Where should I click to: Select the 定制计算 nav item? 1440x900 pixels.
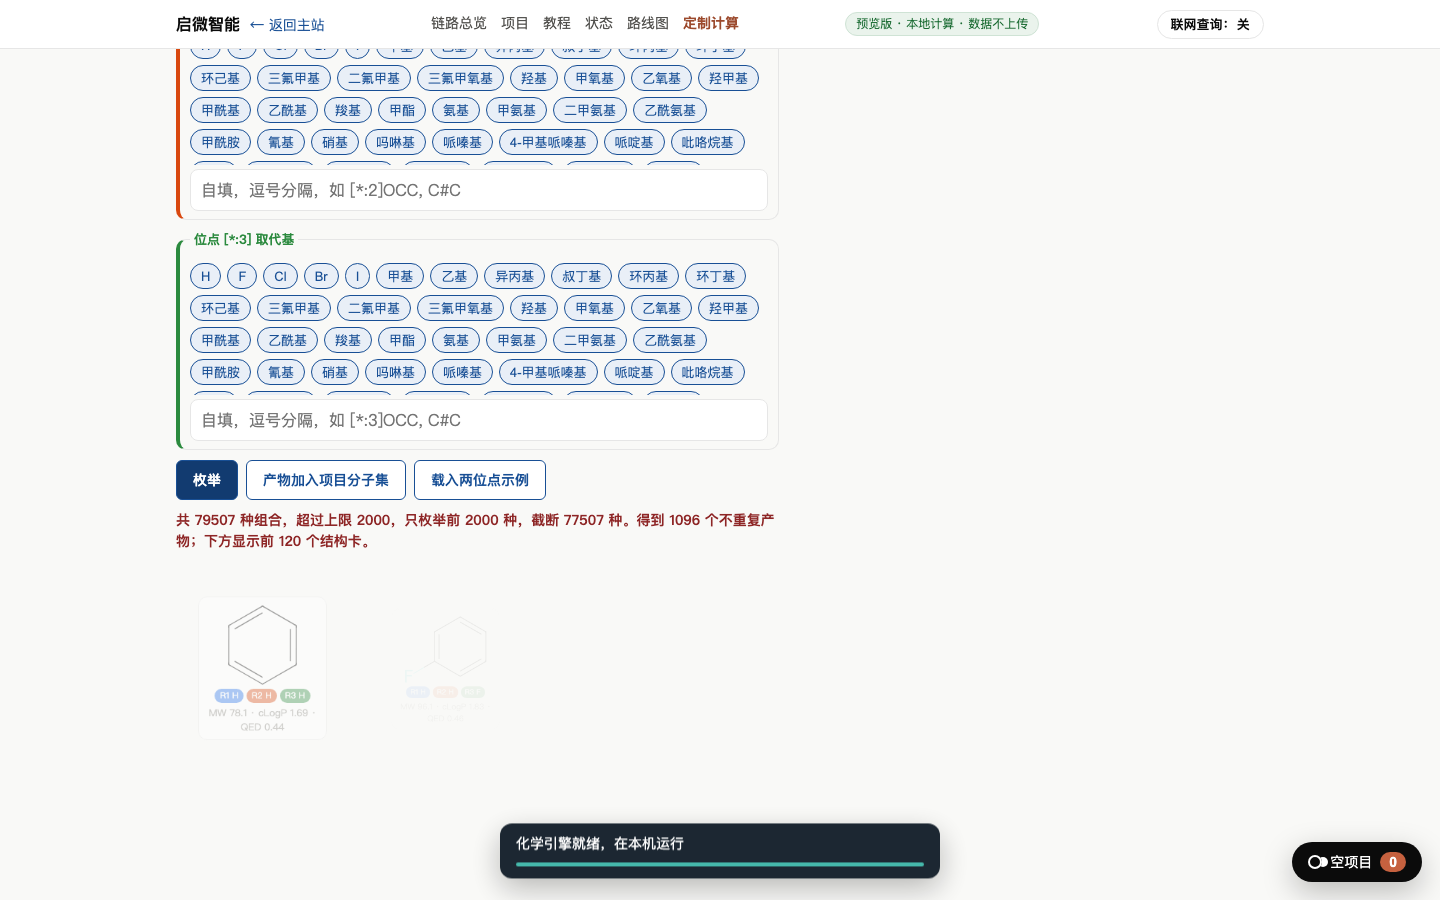[x=711, y=23]
